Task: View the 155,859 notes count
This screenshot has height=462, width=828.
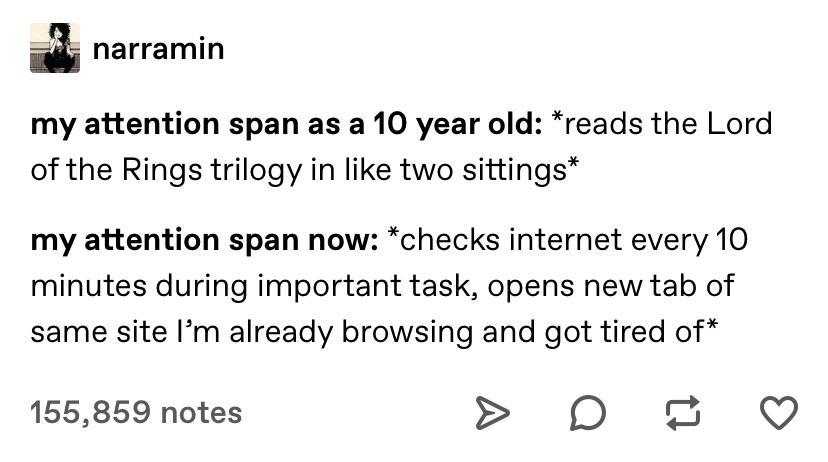Action: (136, 412)
